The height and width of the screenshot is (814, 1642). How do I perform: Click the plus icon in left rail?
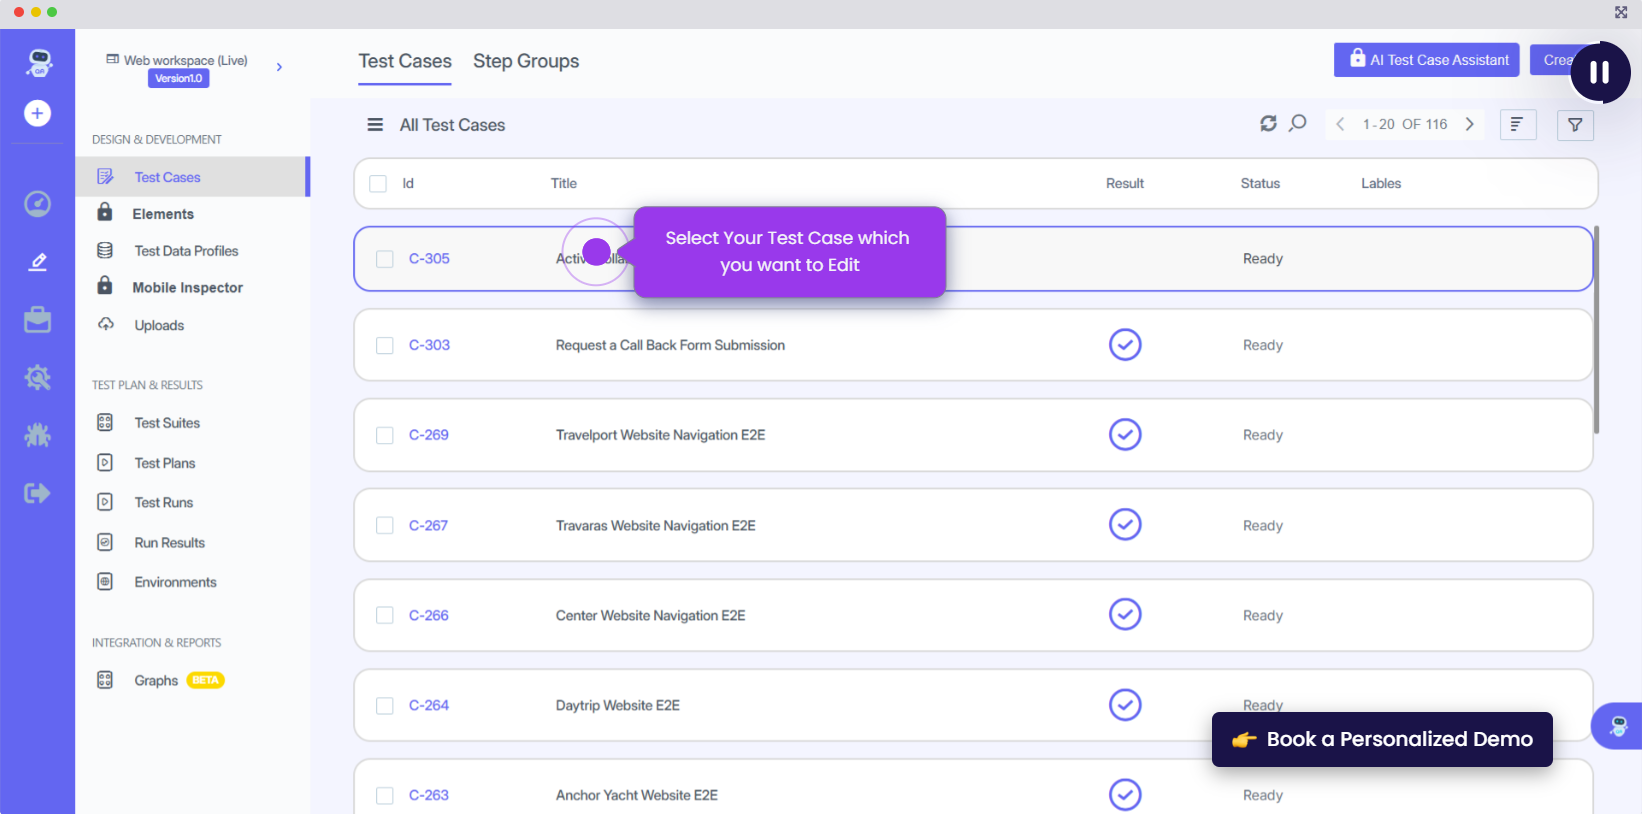coord(37,113)
